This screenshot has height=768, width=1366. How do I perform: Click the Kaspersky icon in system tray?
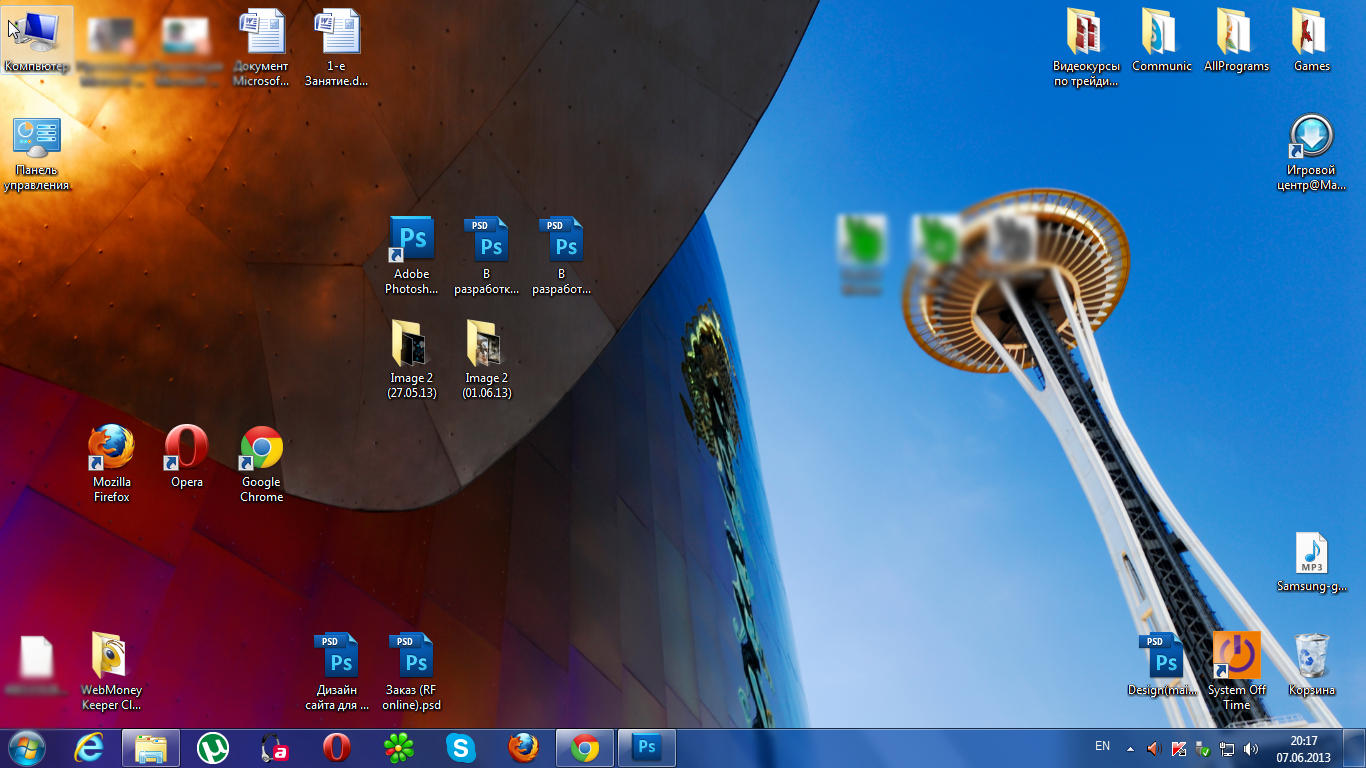click(1179, 748)
